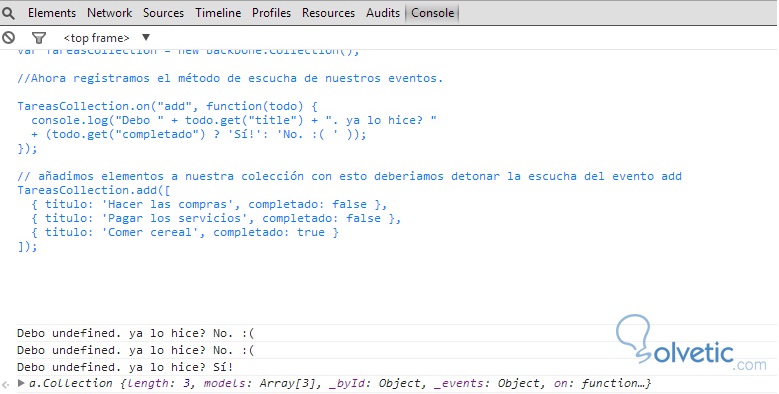The image size is (779, 394).
Task: Go to the Profiles tab
Action: point(271,13)
